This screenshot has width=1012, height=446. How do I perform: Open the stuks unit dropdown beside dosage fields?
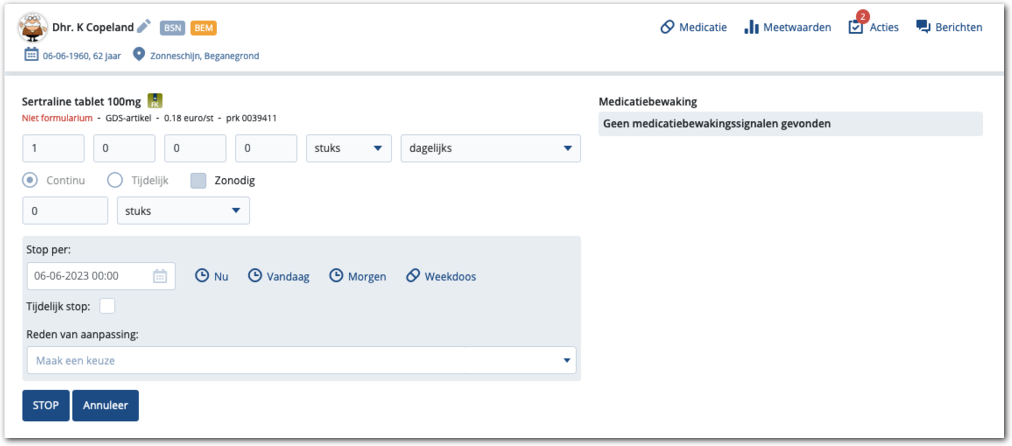(348, 148)
